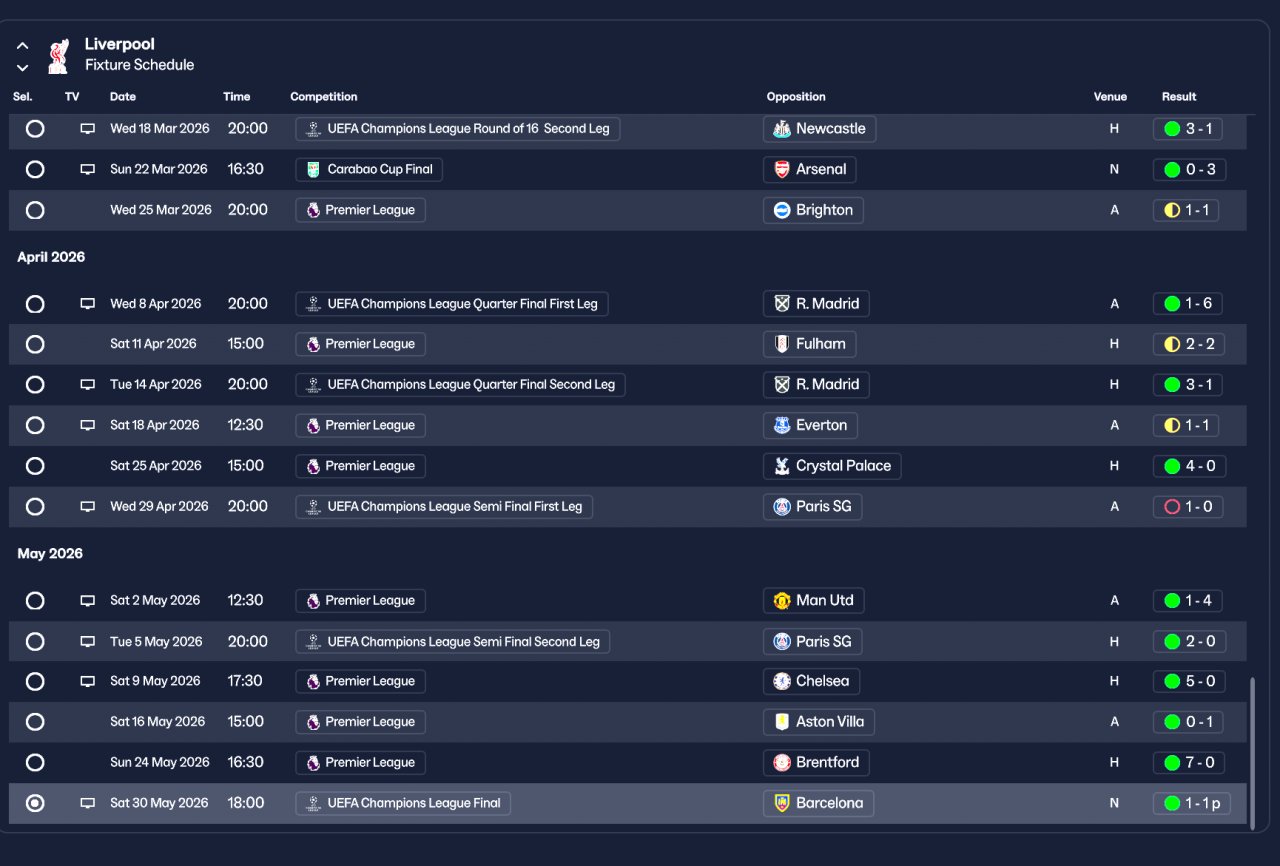Click the Venue column header

pos(1110,97)
